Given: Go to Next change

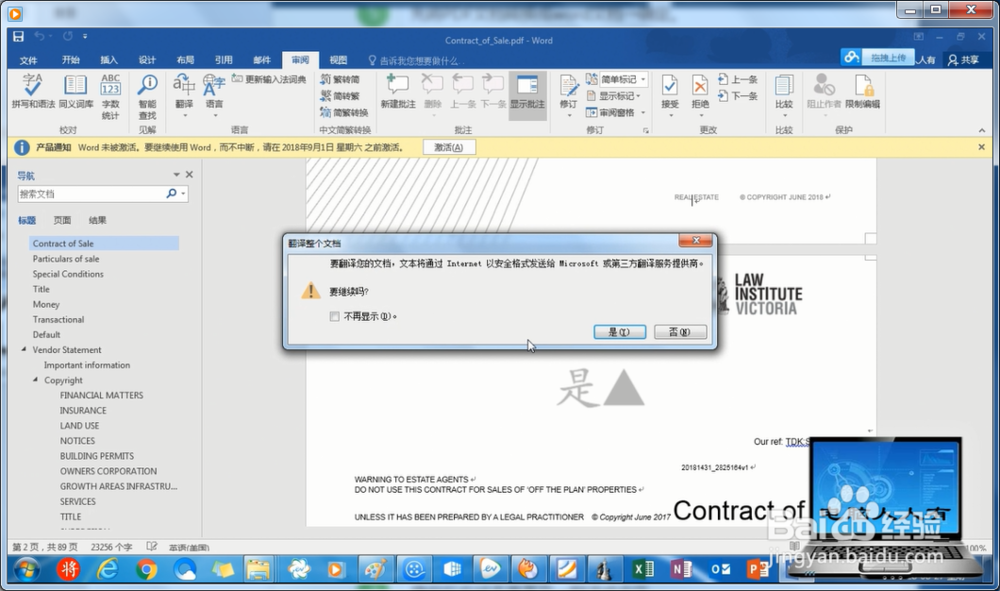Looking at the screenshot, I should [x=738, y=96].
